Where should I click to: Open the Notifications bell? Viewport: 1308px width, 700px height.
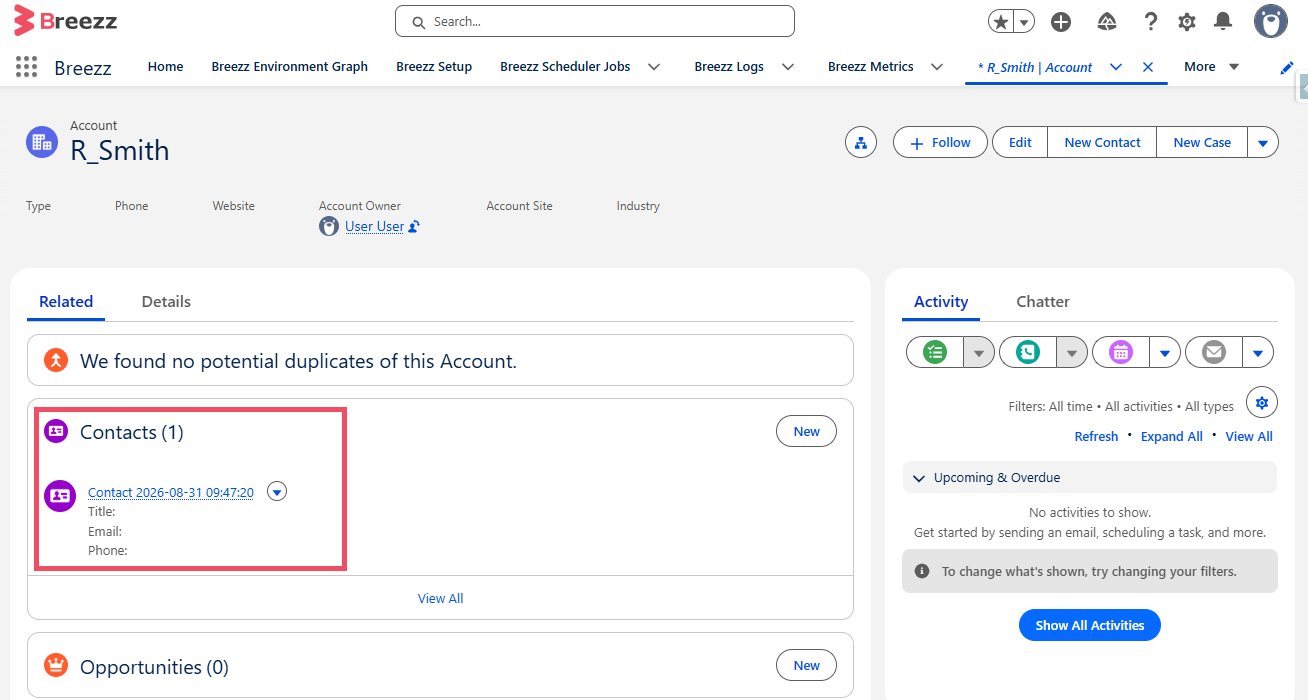1223,22
